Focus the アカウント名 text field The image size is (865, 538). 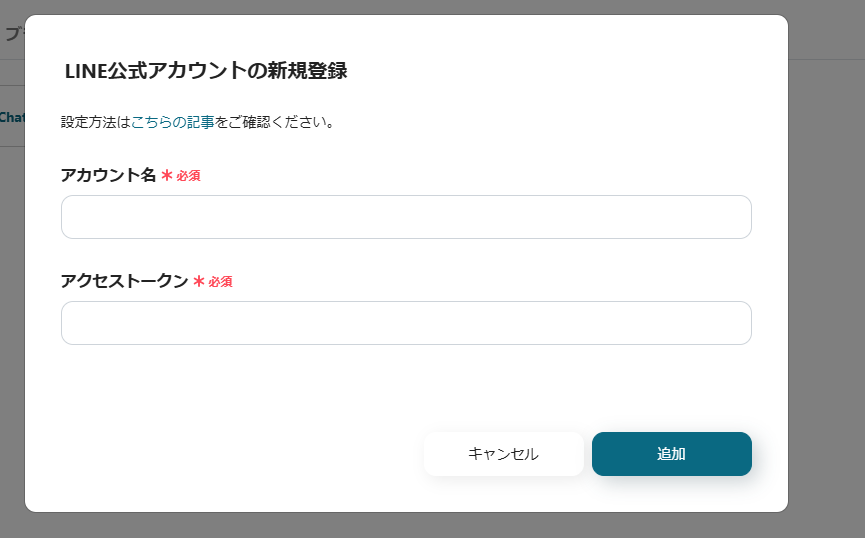coord(406,217)
